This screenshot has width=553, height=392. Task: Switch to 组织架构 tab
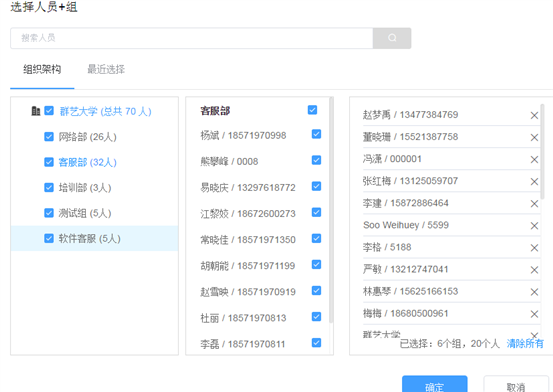pos(42,70)
